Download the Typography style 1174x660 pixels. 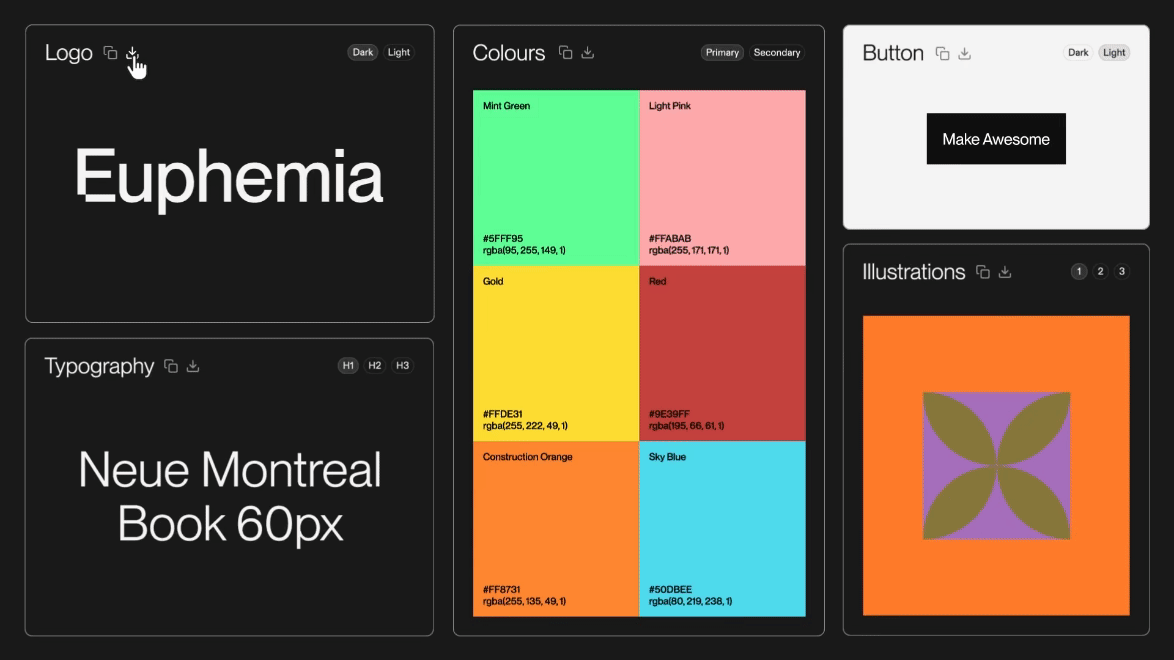194,366
